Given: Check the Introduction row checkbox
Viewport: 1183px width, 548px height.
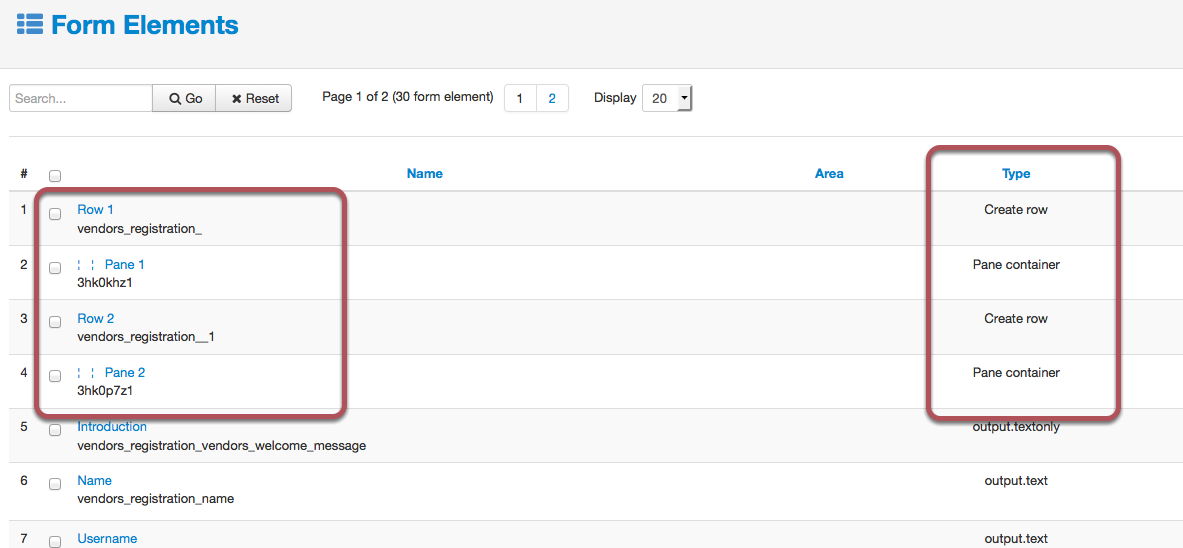Looking at the screenshot, I should coord(55,430).
